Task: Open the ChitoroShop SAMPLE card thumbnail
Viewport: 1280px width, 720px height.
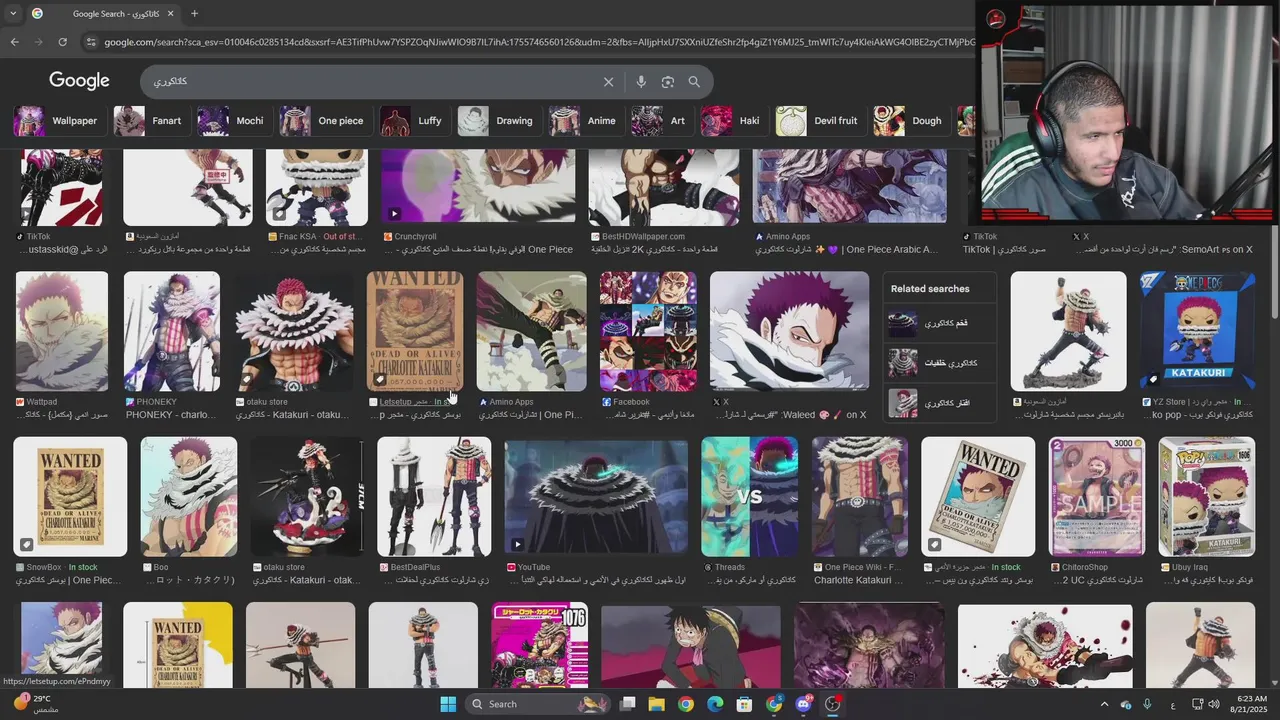Action: coord(1097,496)
